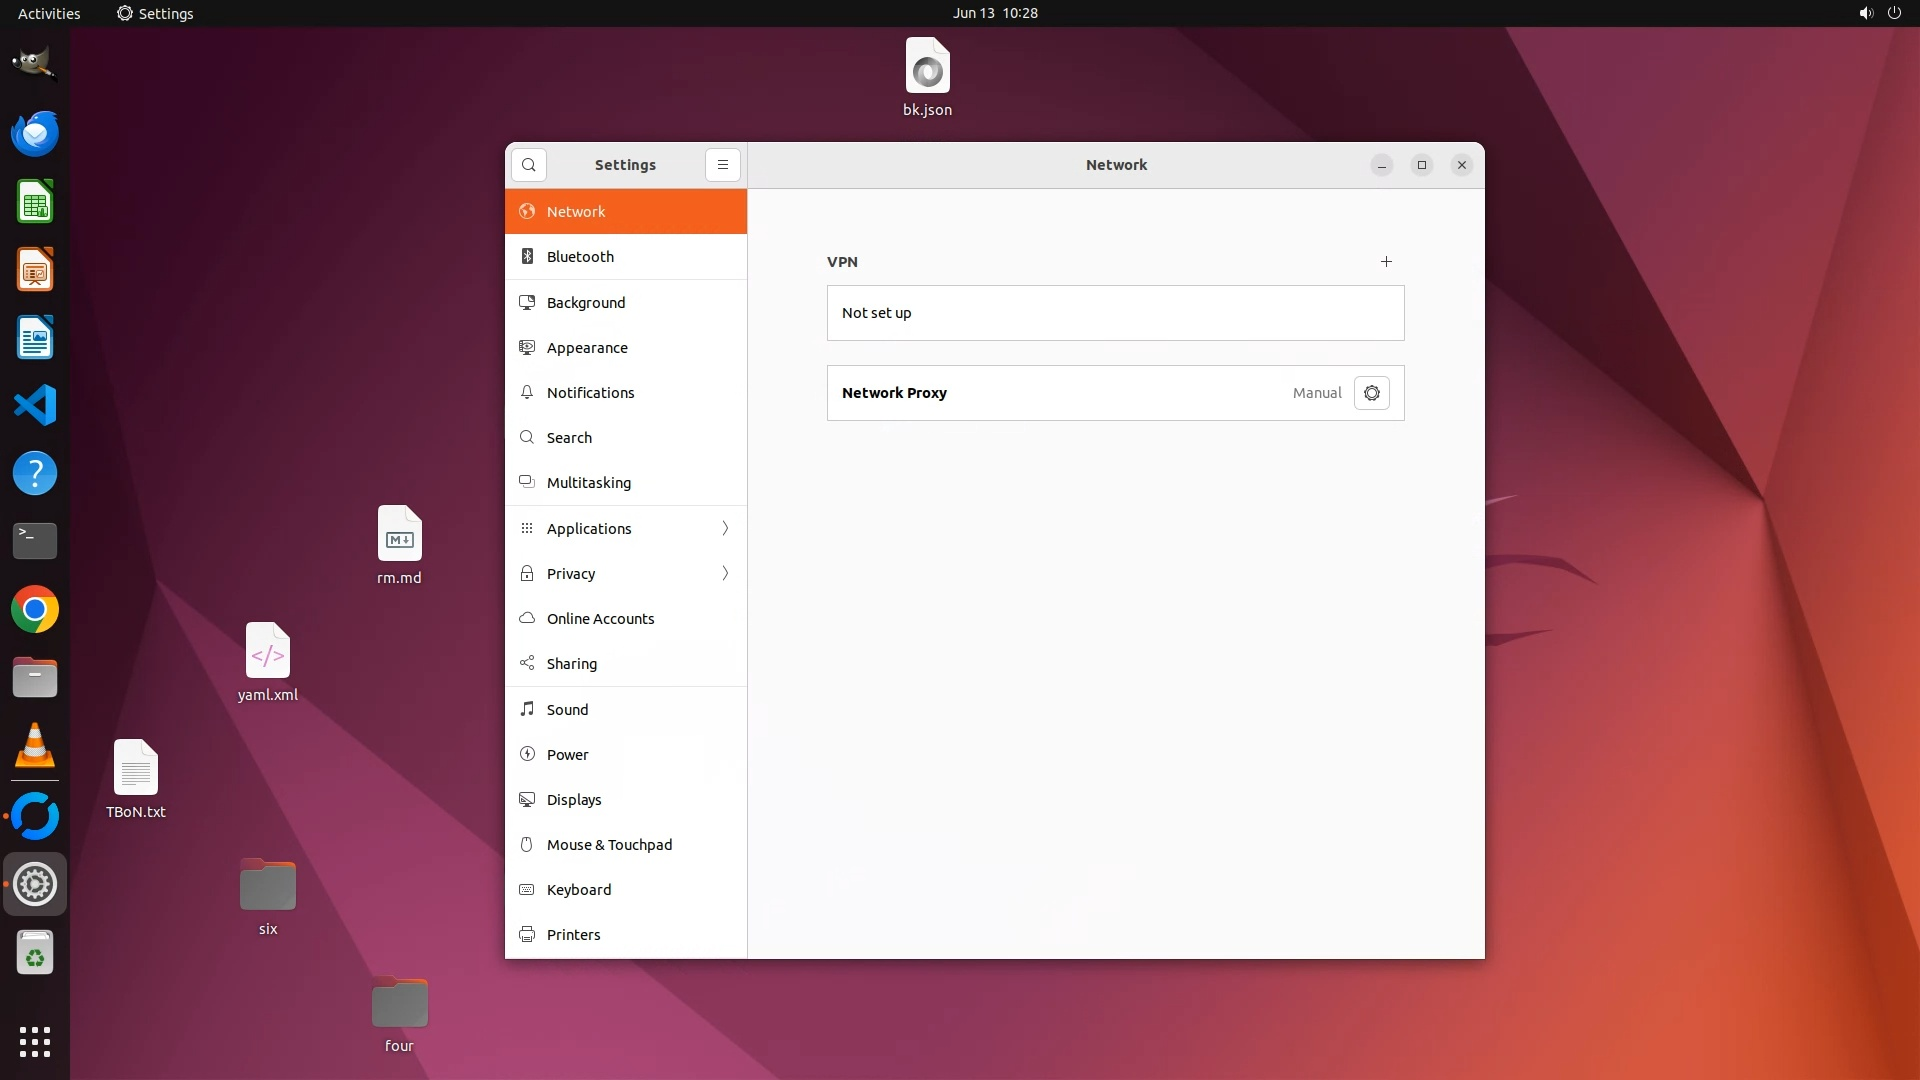Expand the Applications submenu chevron
Screen dimensions: 1920x1080
click(x=725, y=528)
